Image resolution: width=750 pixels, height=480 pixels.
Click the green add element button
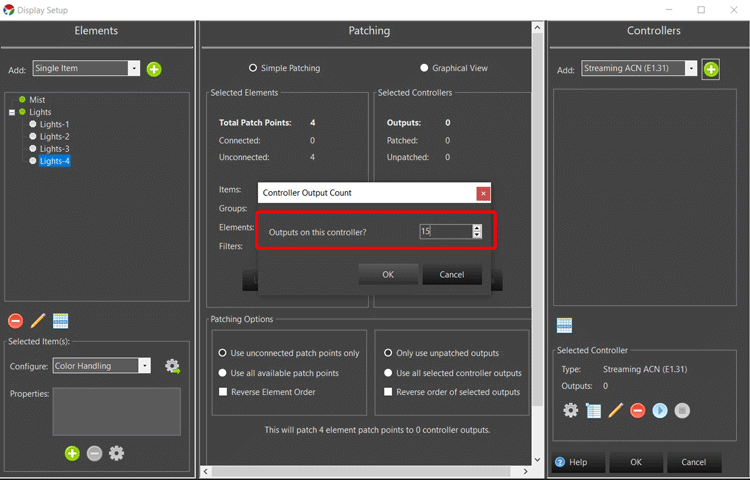[154, 69]
